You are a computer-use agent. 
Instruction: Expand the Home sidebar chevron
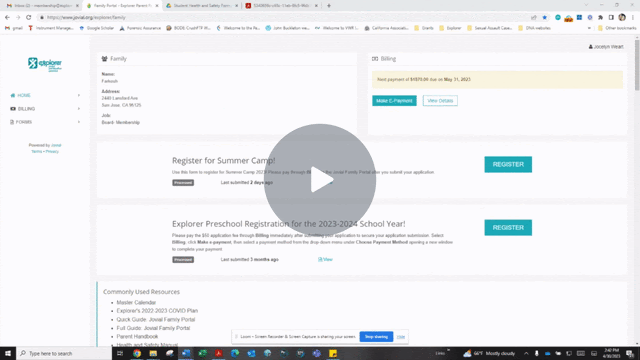pos(79,96)
